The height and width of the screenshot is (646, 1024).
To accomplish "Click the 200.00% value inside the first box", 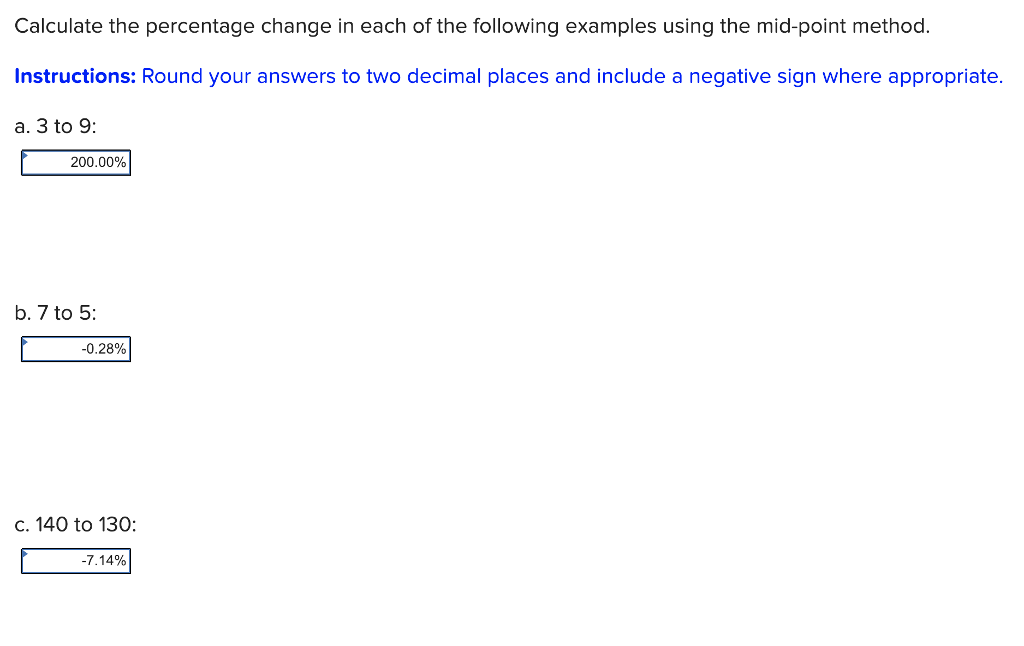I will pyautogui.click(x=98, y=162).
